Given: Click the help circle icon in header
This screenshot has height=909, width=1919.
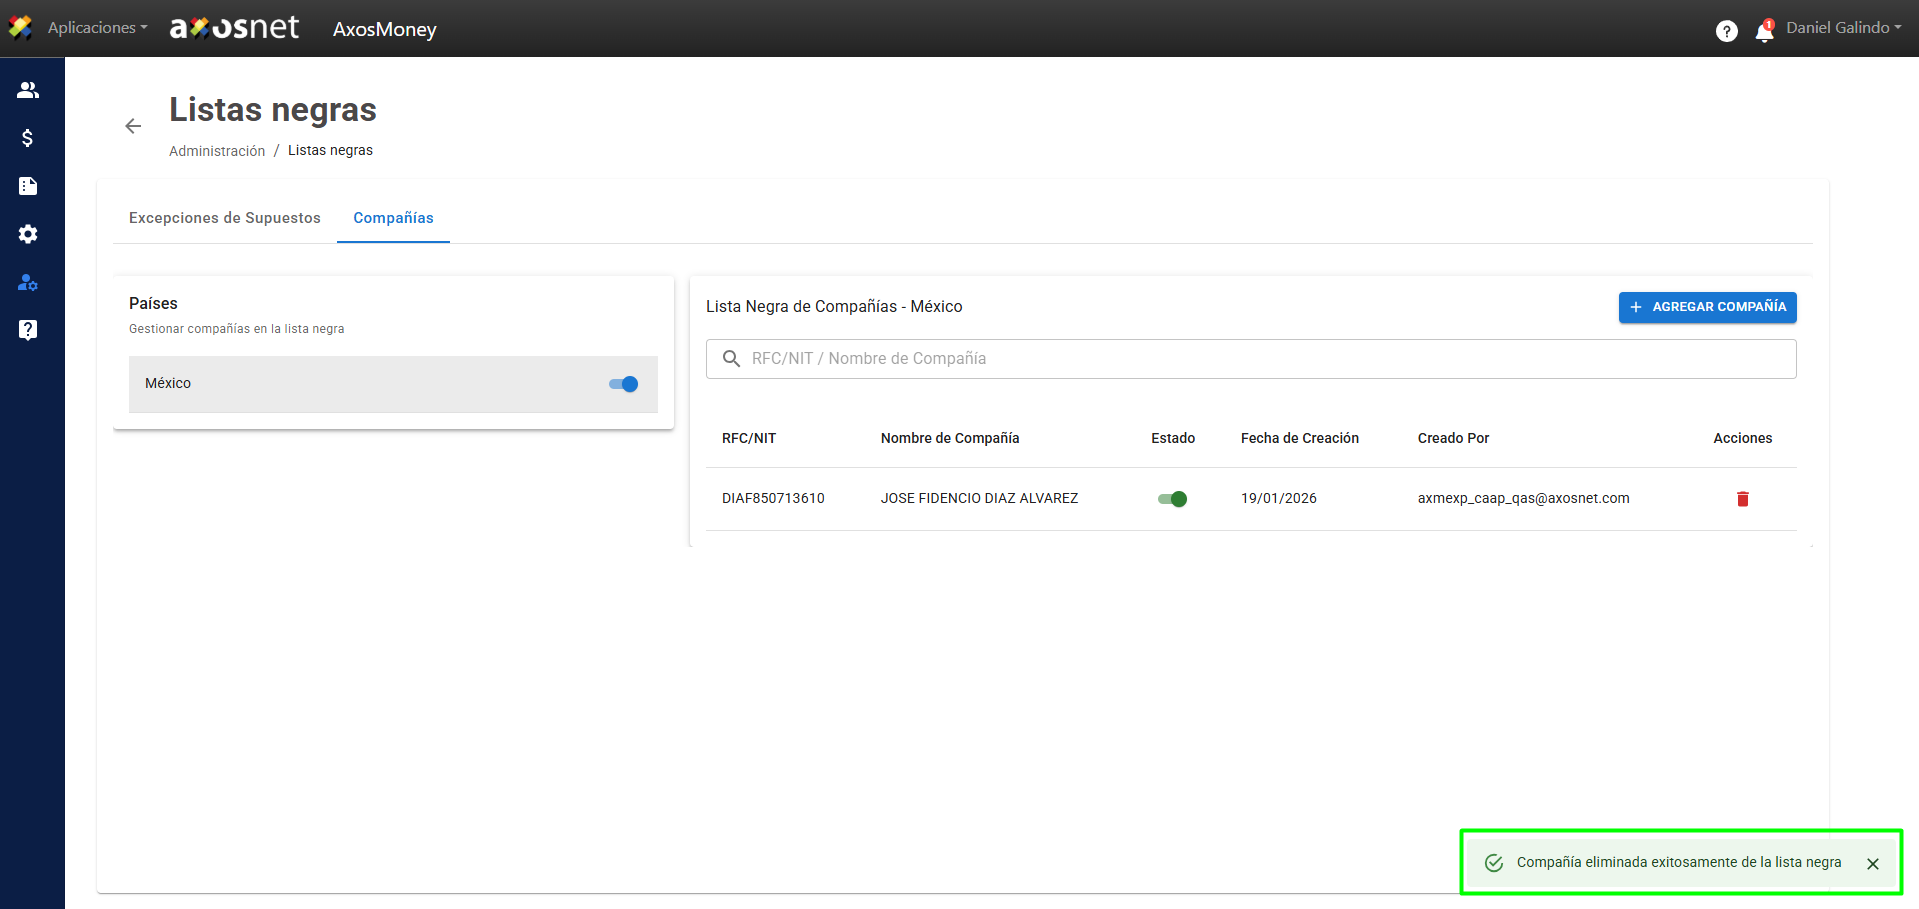Looking at the screenshot, I should [1726, 31].
